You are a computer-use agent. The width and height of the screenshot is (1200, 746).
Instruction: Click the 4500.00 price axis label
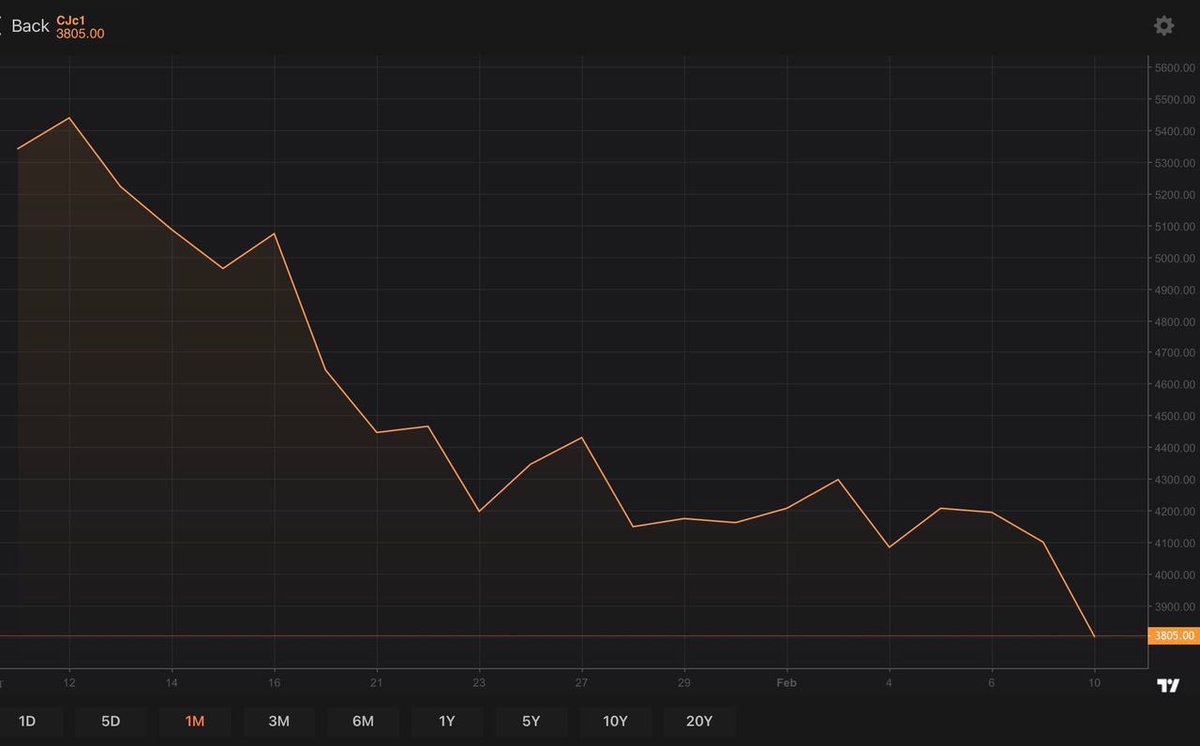[1174, 417]
